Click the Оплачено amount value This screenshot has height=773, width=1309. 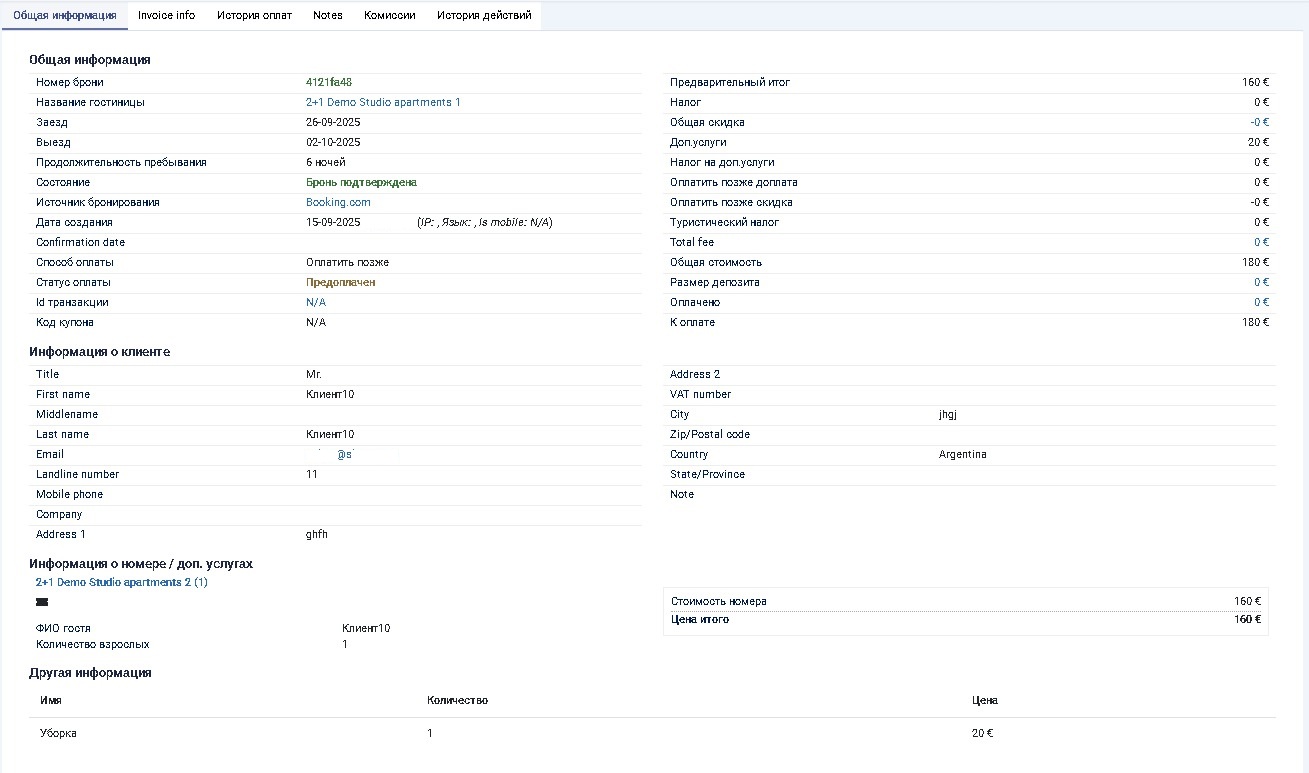[1261, 303]
